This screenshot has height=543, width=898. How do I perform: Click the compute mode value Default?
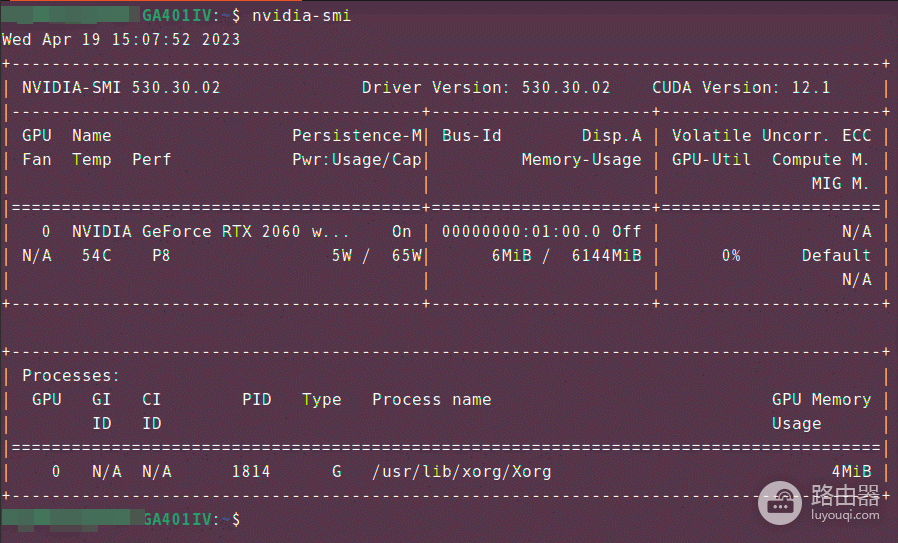836,256
